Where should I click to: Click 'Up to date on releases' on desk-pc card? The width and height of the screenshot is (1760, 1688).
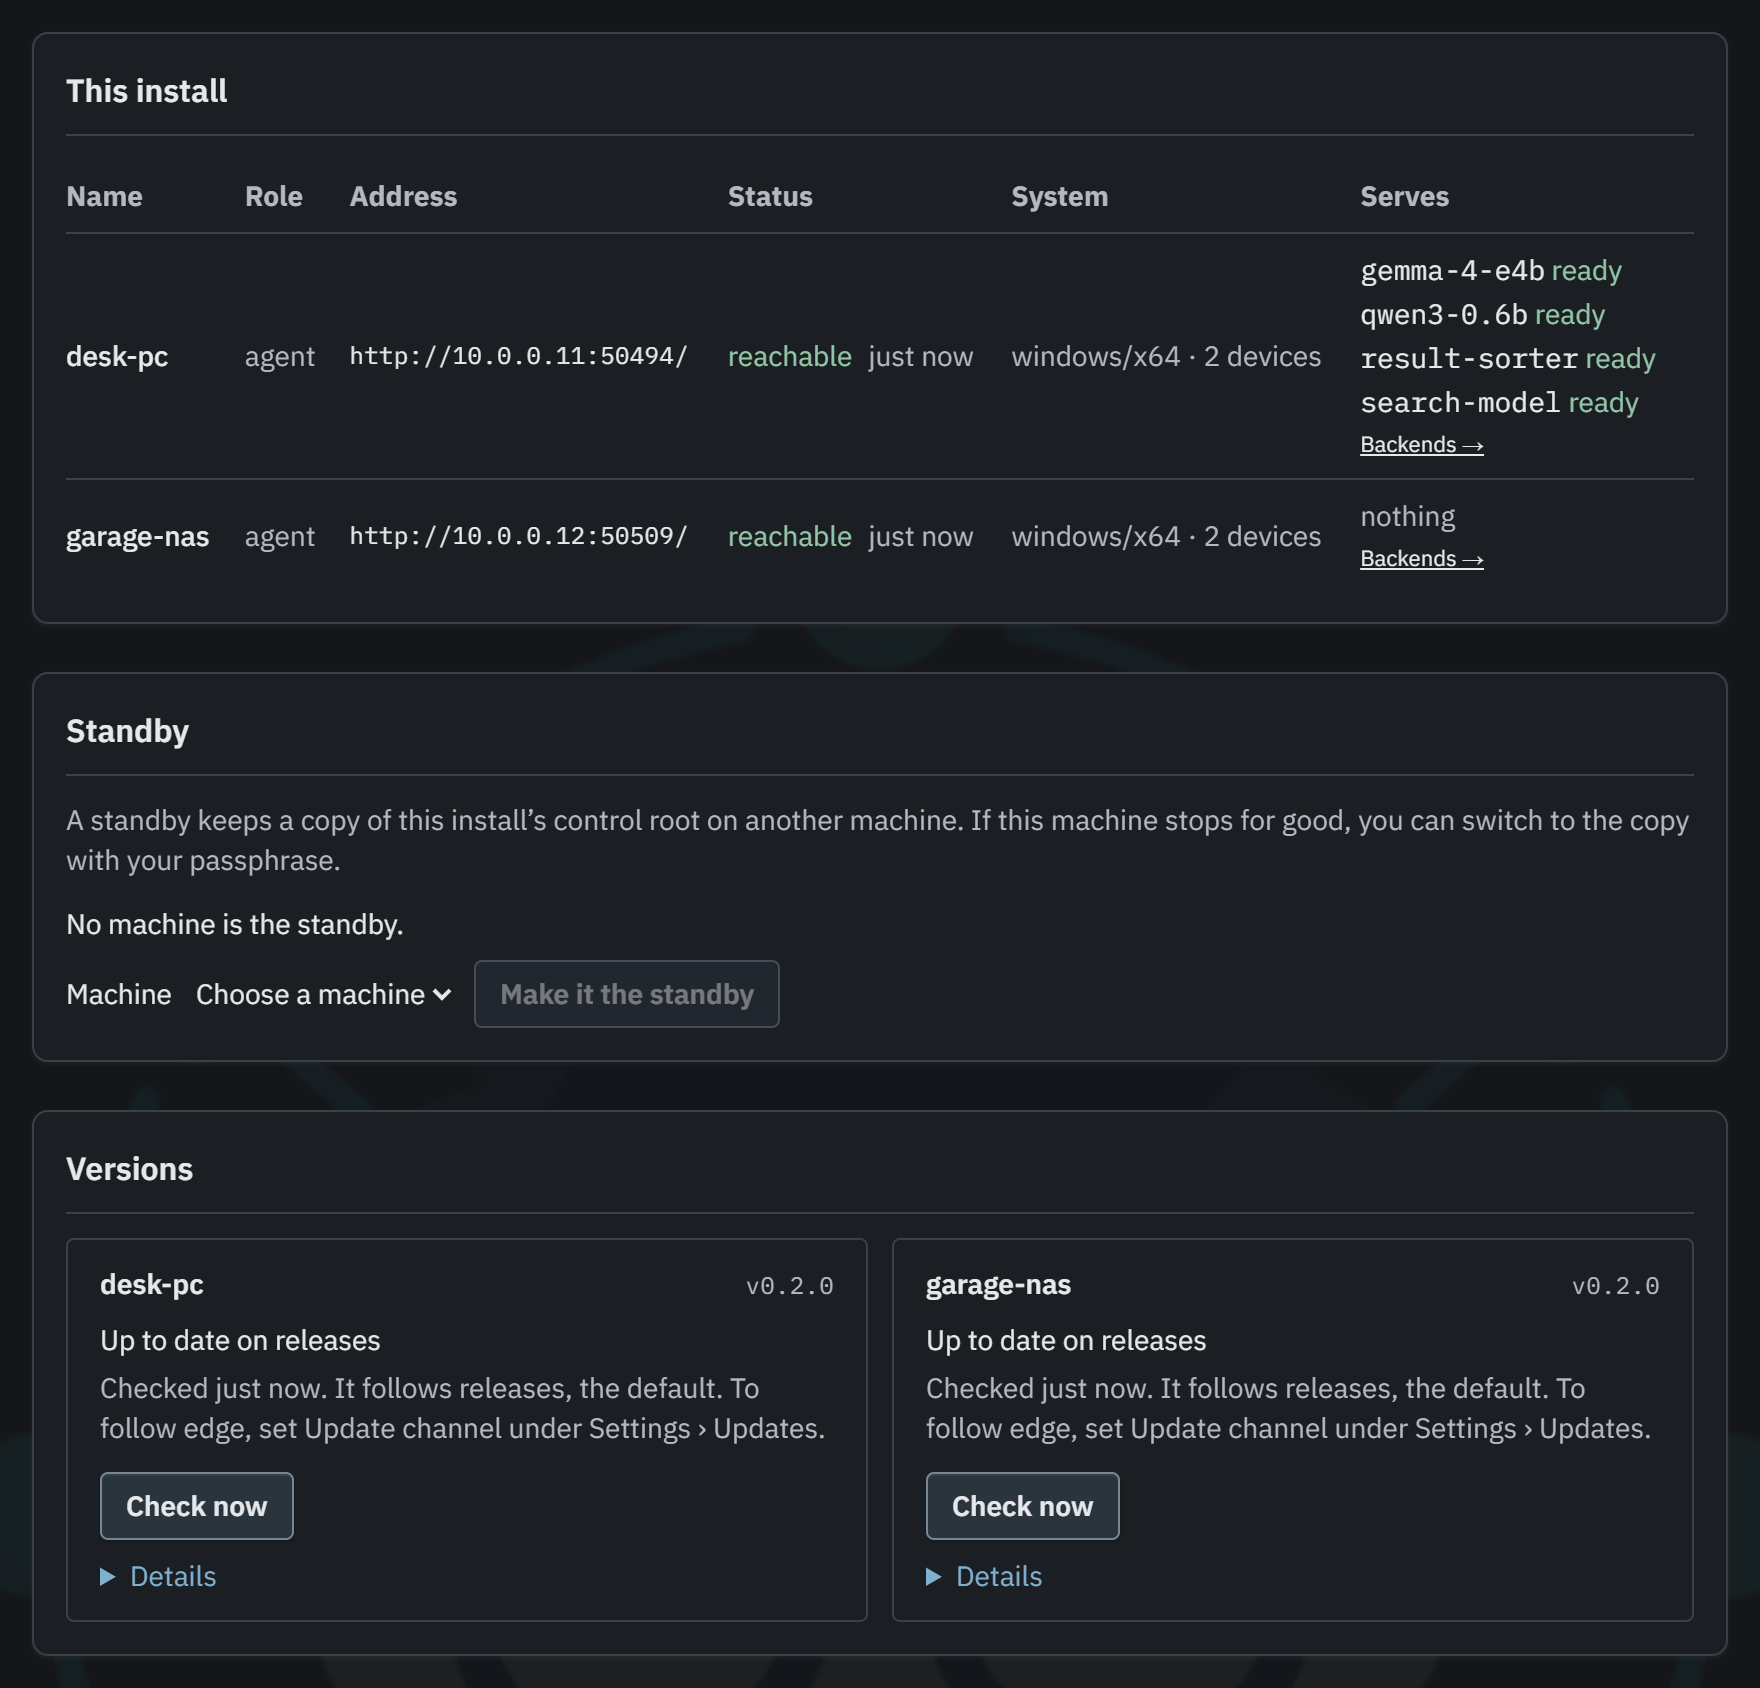[x=240, y=1340]
